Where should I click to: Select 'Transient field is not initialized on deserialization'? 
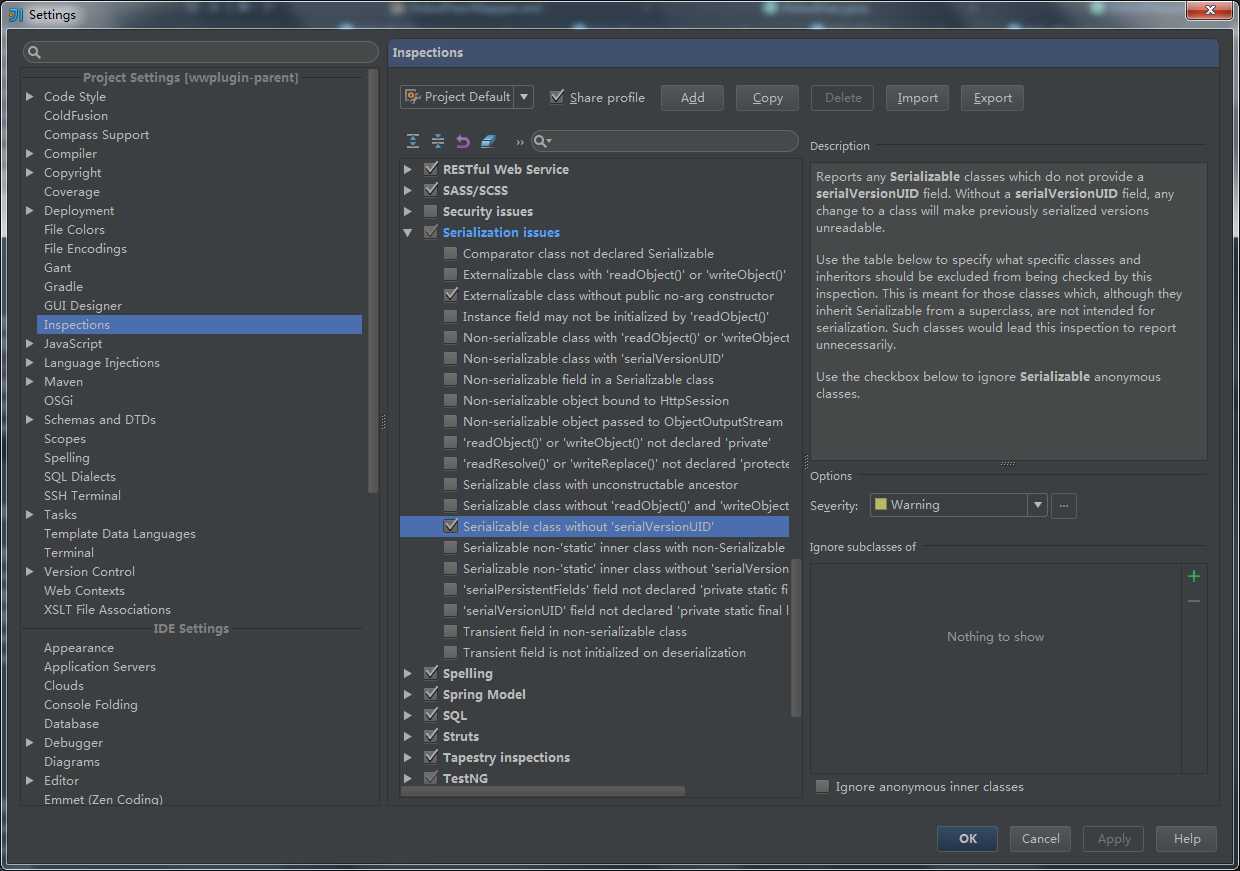[604, 653]
